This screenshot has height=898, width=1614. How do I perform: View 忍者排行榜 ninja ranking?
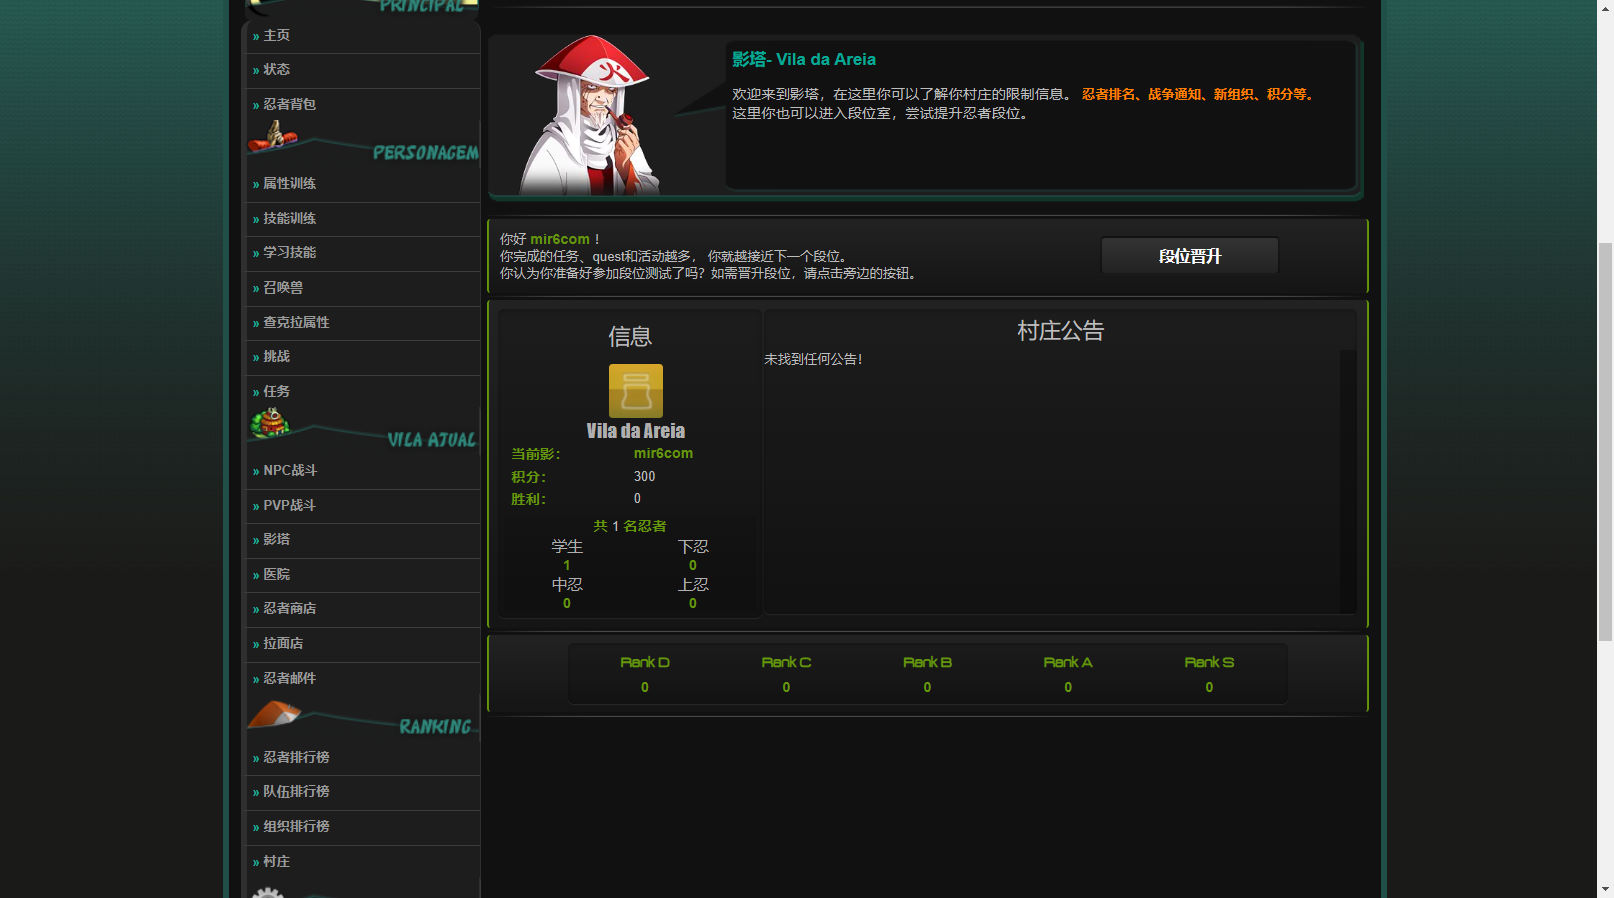coord(296,757)
